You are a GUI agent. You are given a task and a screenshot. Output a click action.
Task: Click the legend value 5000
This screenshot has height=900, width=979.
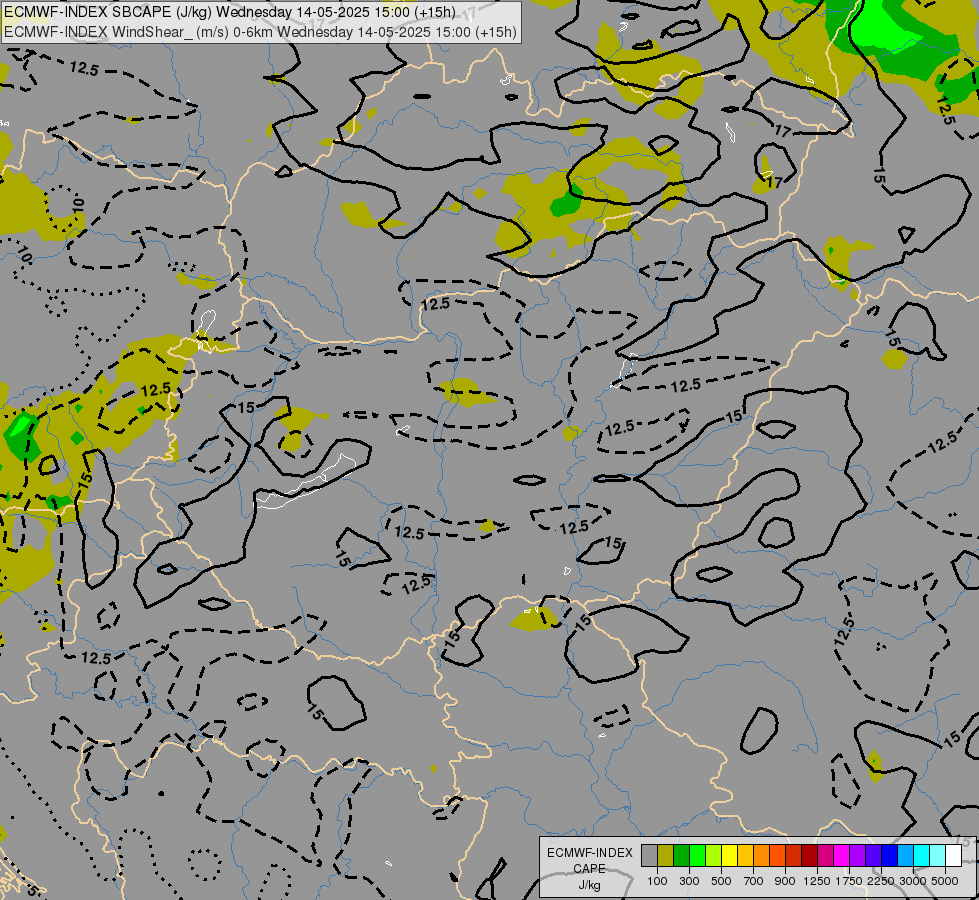point(945,881)
